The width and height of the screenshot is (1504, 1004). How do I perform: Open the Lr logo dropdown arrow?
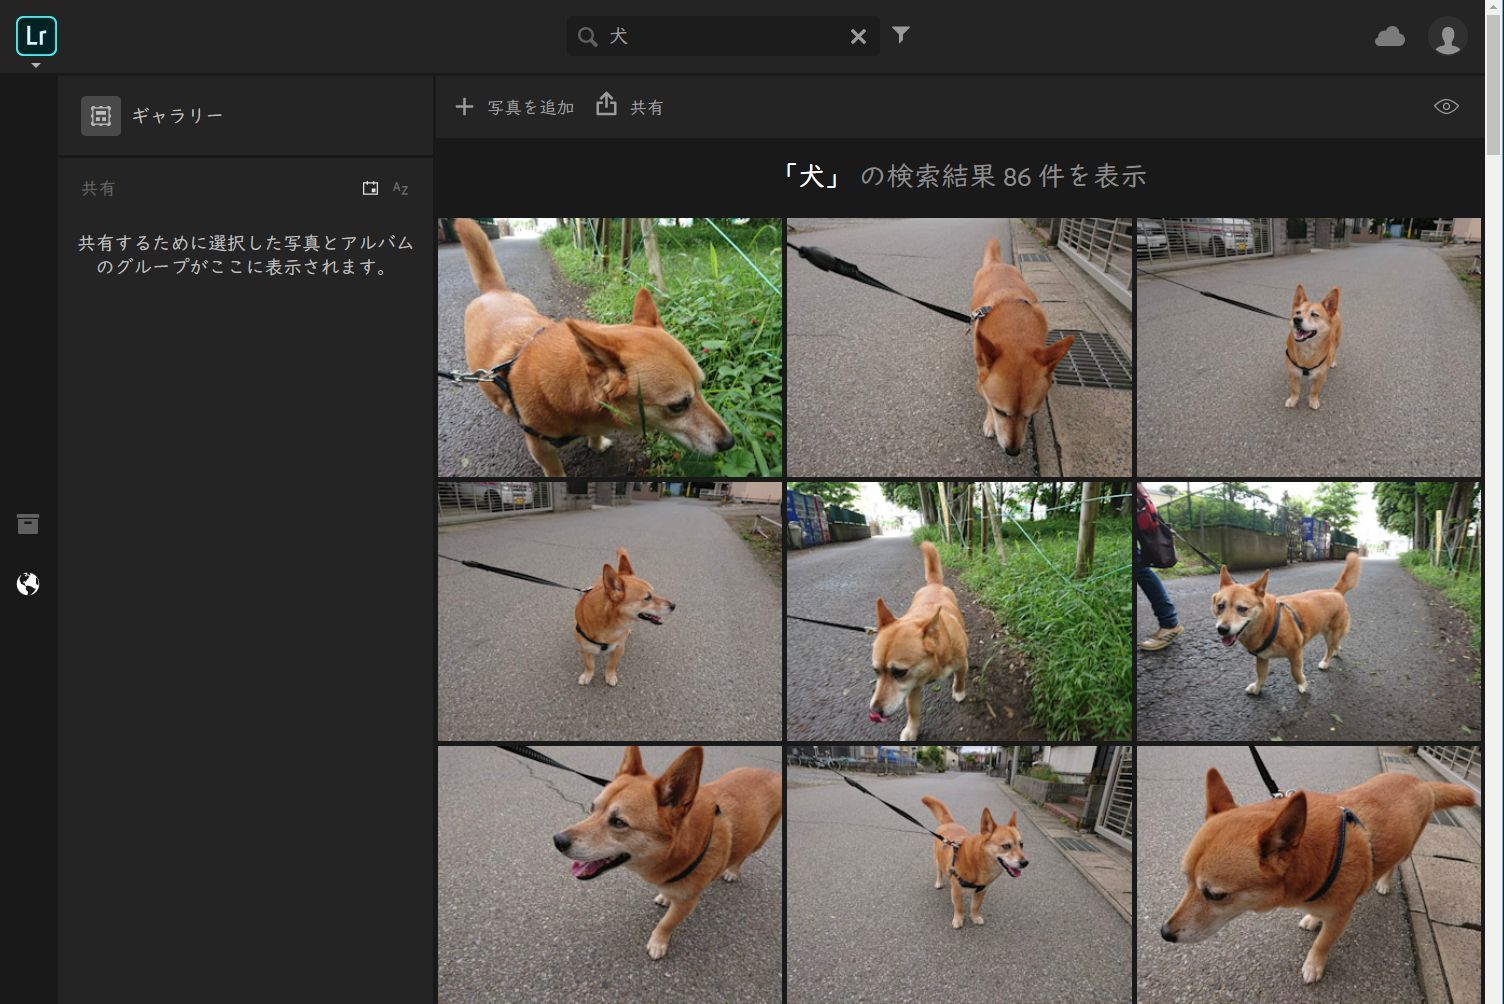(37, 63)
